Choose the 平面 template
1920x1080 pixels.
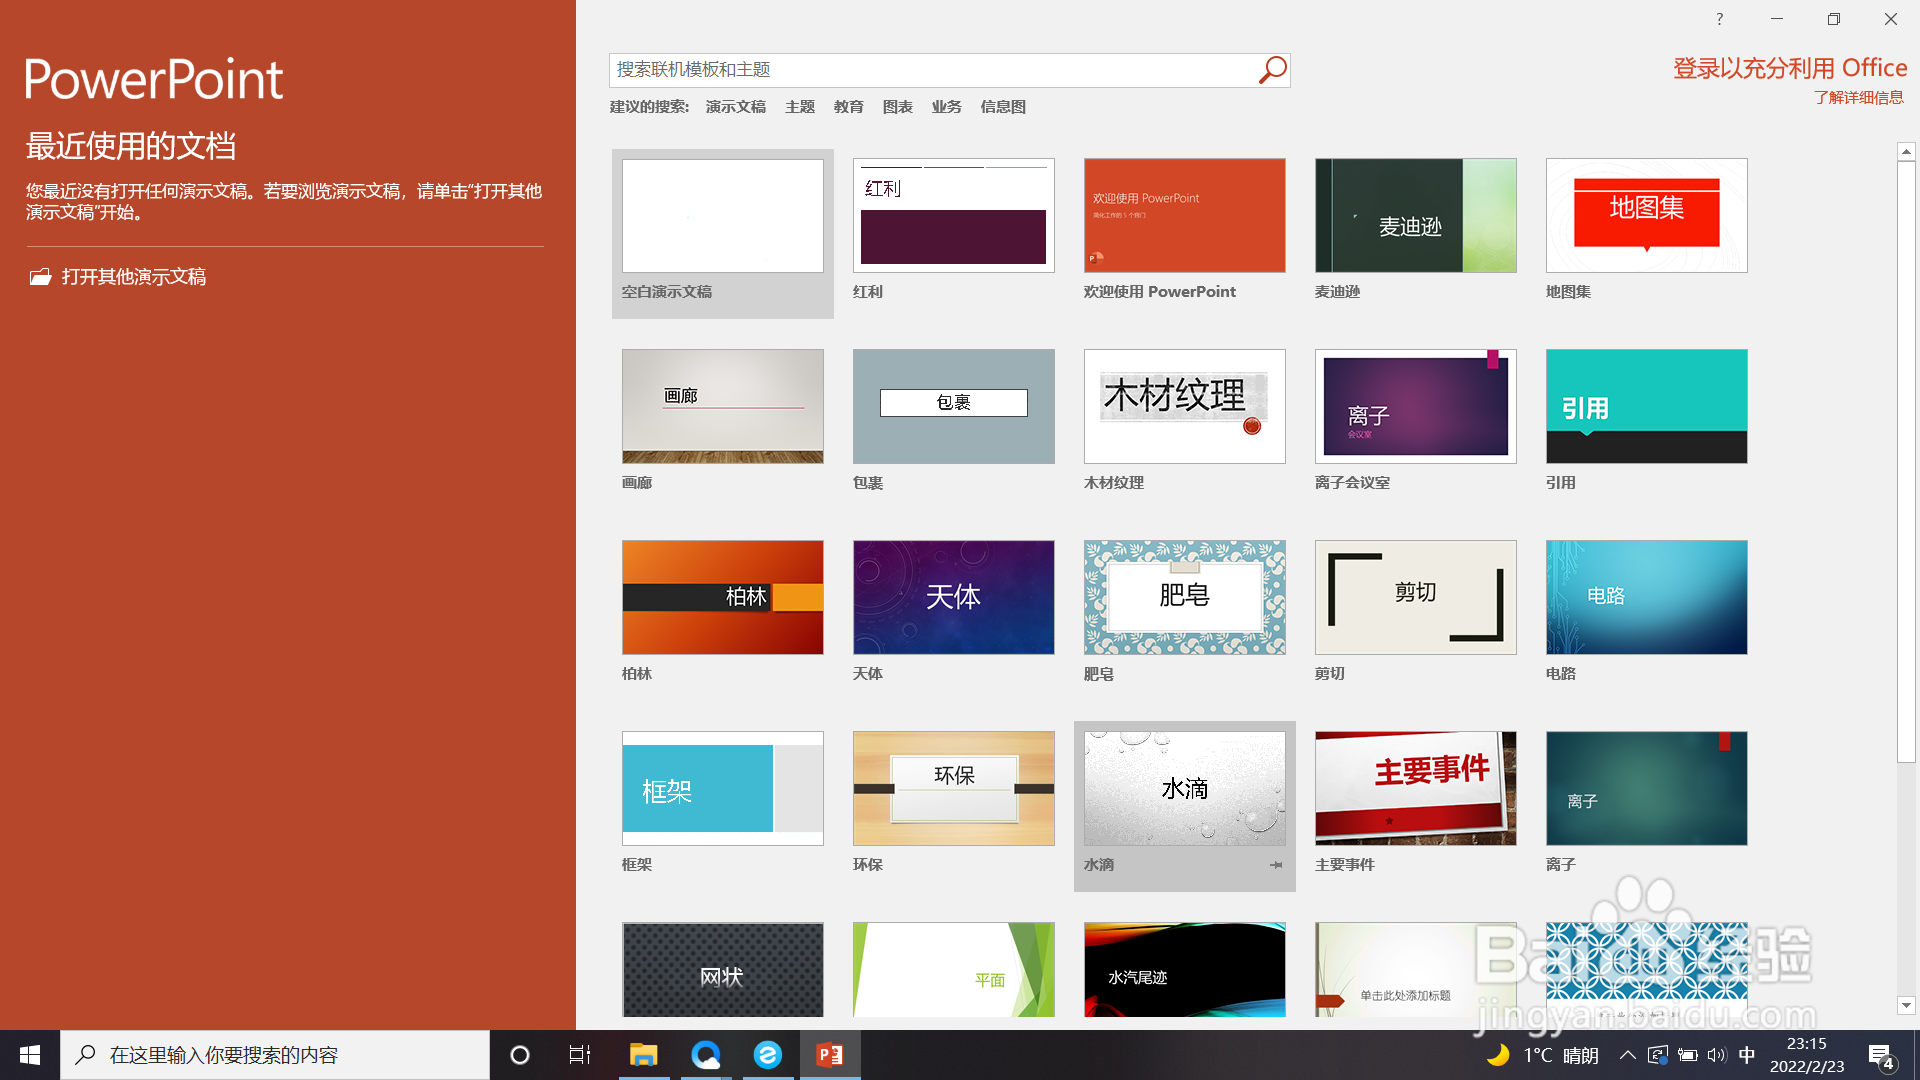click(954, 970)
